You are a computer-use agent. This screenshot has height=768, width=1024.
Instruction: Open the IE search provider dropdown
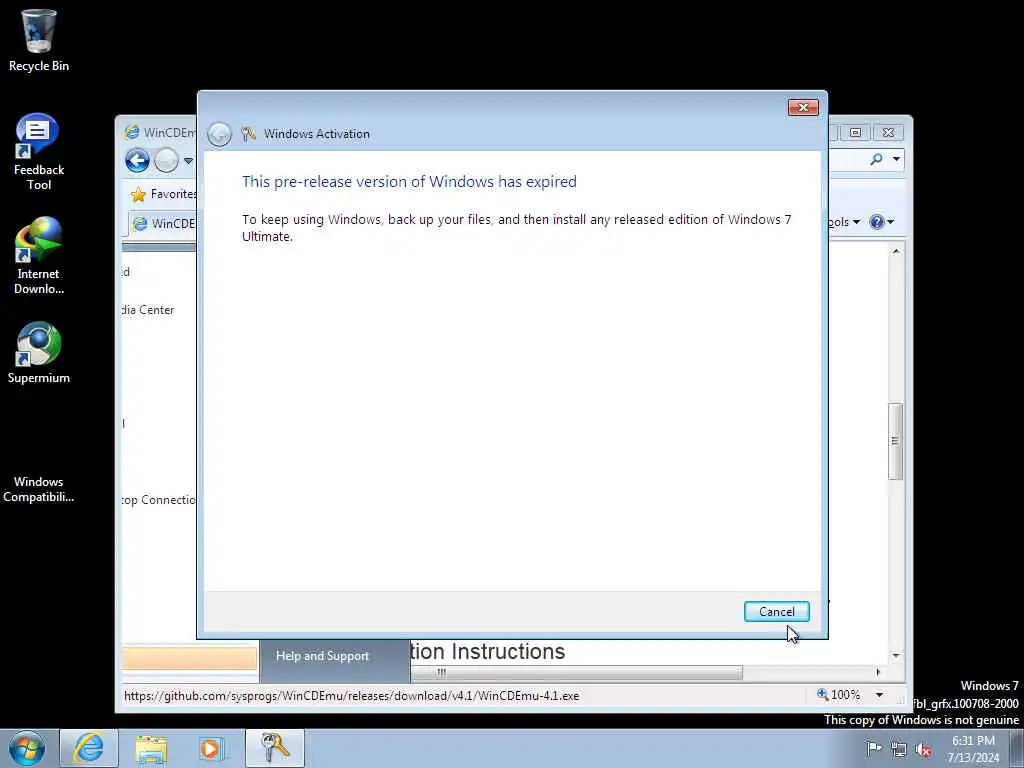tap(896, 159)
